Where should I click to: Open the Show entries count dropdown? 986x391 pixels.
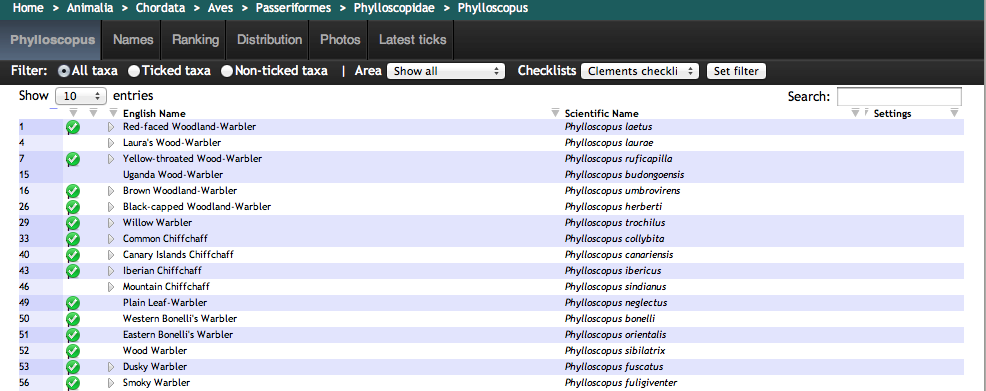click(x=81, y=96)
